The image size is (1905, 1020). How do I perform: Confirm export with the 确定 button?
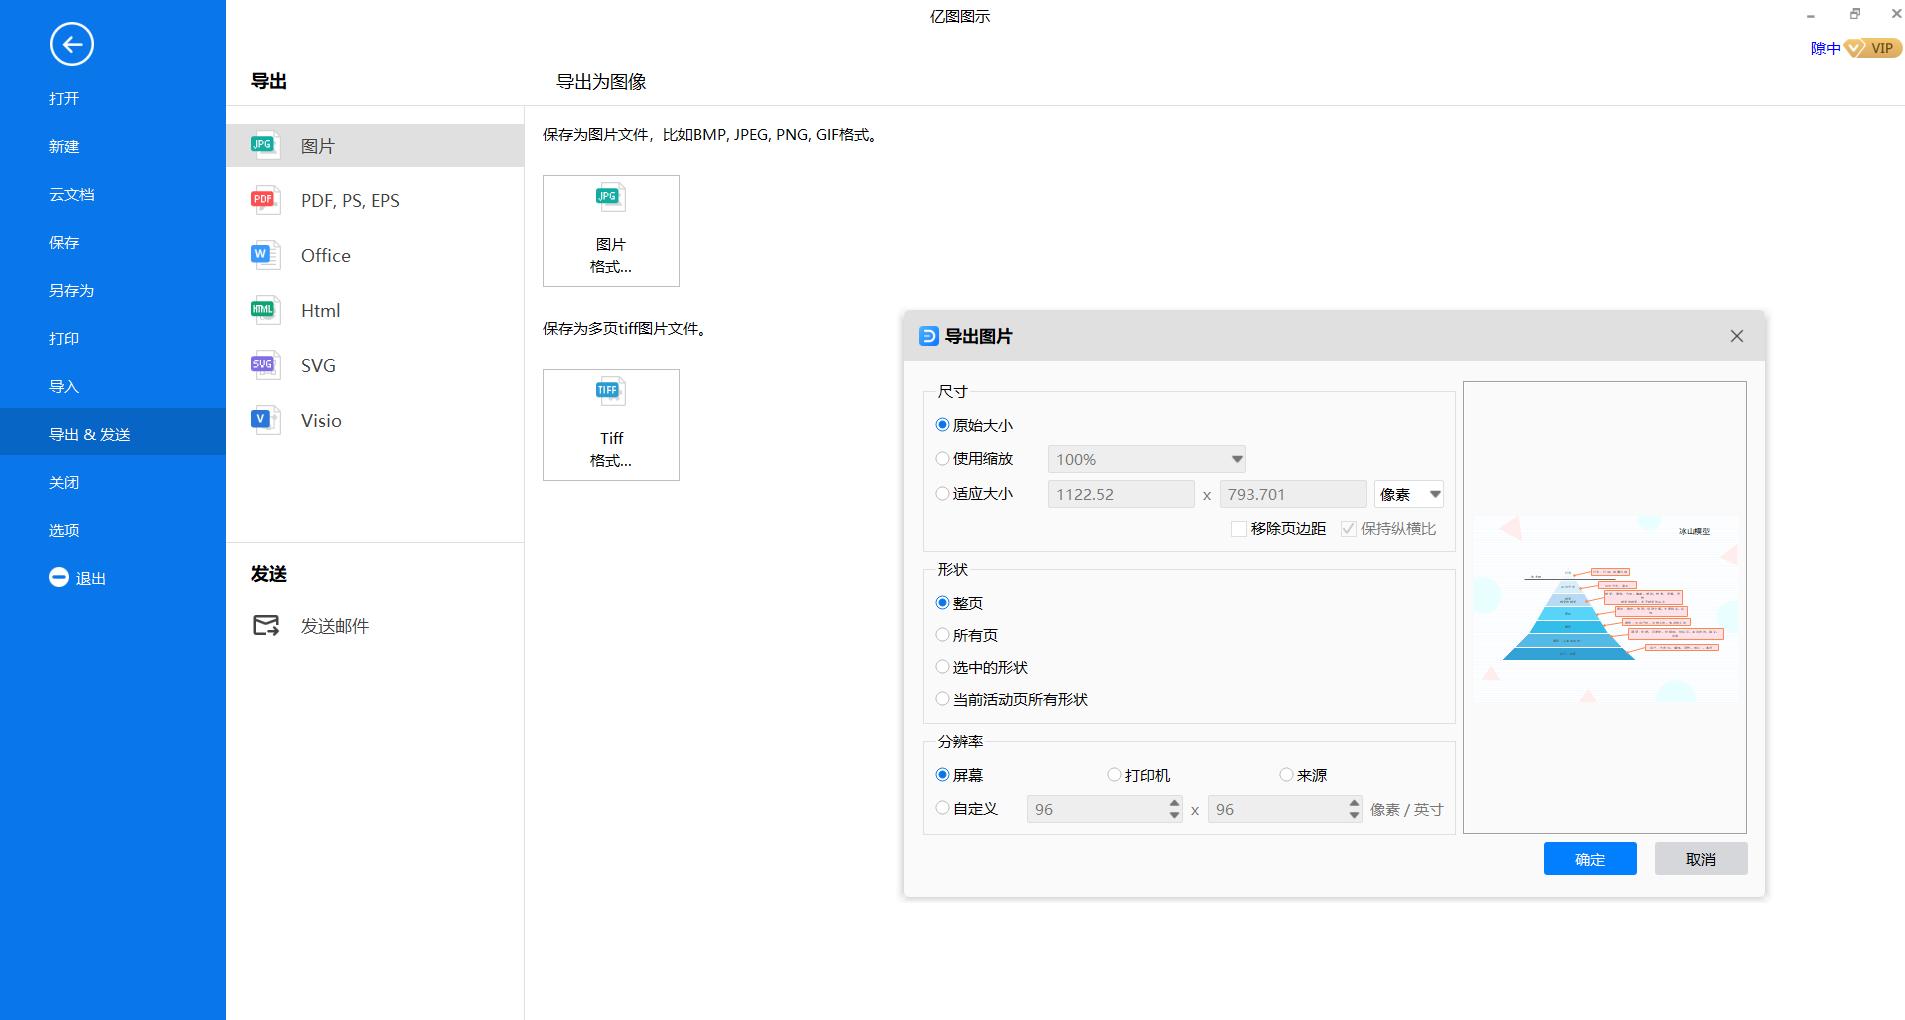[x=1590, y=858]
